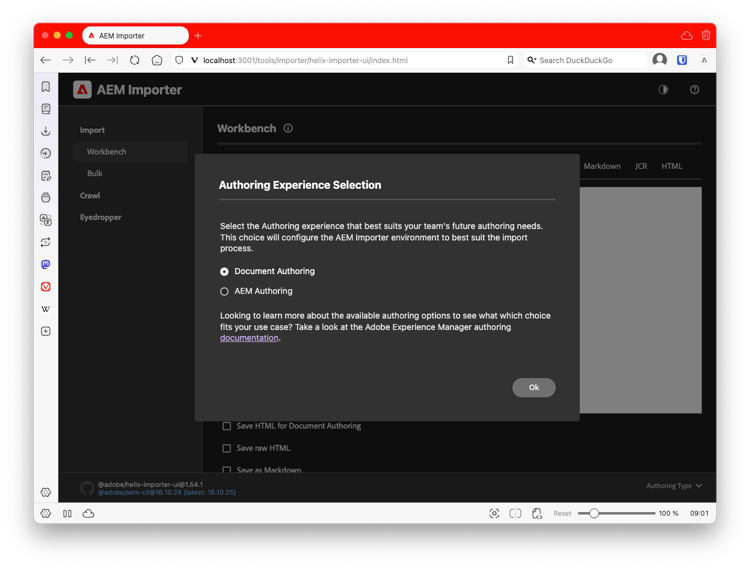Select Workbench in left navigation
Viewport: 750px width, 568px height.
pos(131,152)
